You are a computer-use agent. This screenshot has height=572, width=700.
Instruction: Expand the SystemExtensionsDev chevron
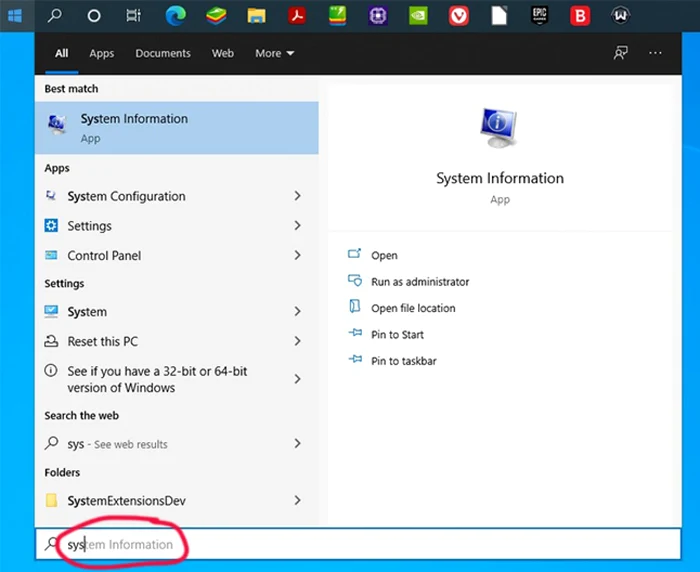[x=297, y=500]
